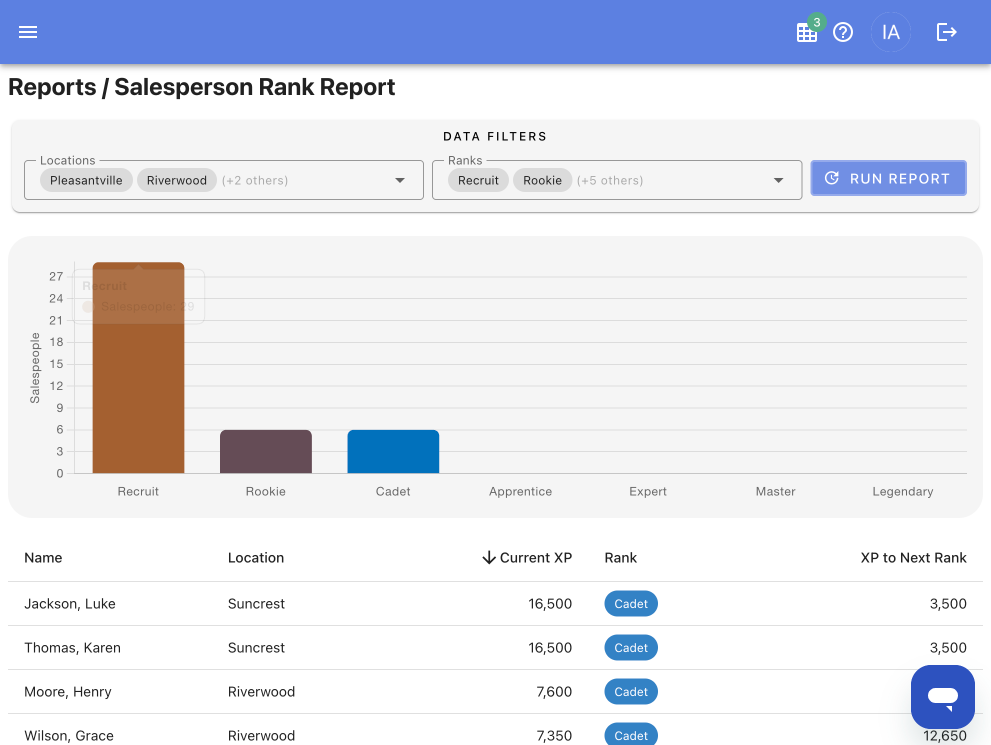The height and width of the screenshot is (745, 991).
Task: Sort by Current XP column header
Action: point(535,558)
